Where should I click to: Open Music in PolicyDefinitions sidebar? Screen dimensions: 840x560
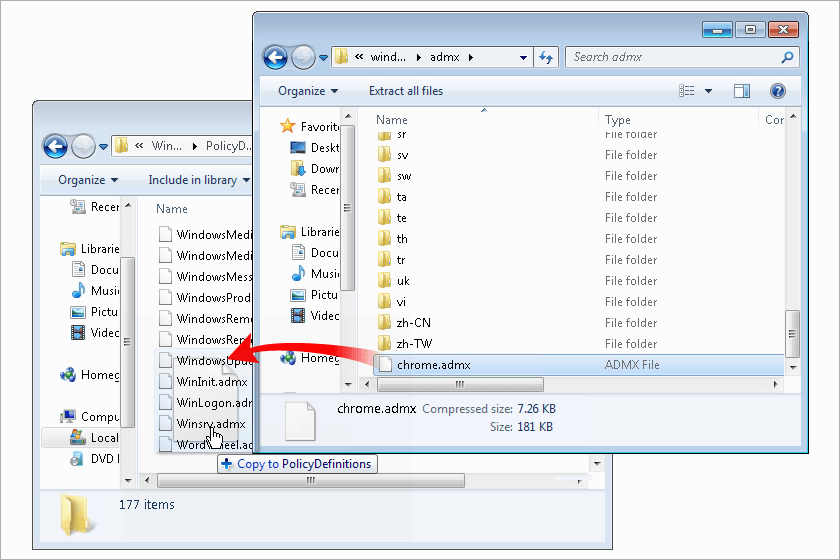click(95, 290)
